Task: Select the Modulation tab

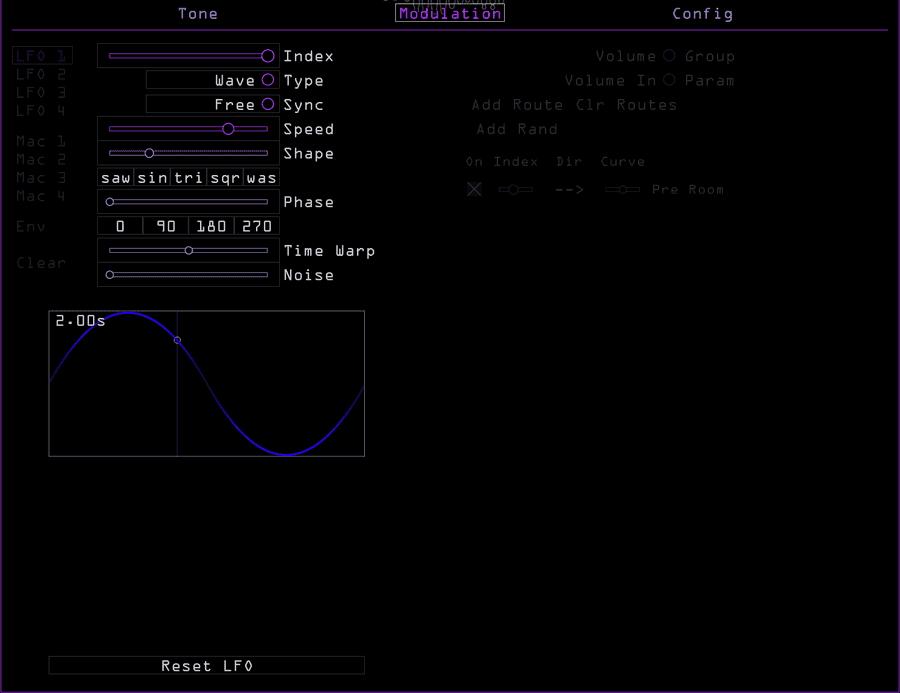Action: [x=450, y=14]
